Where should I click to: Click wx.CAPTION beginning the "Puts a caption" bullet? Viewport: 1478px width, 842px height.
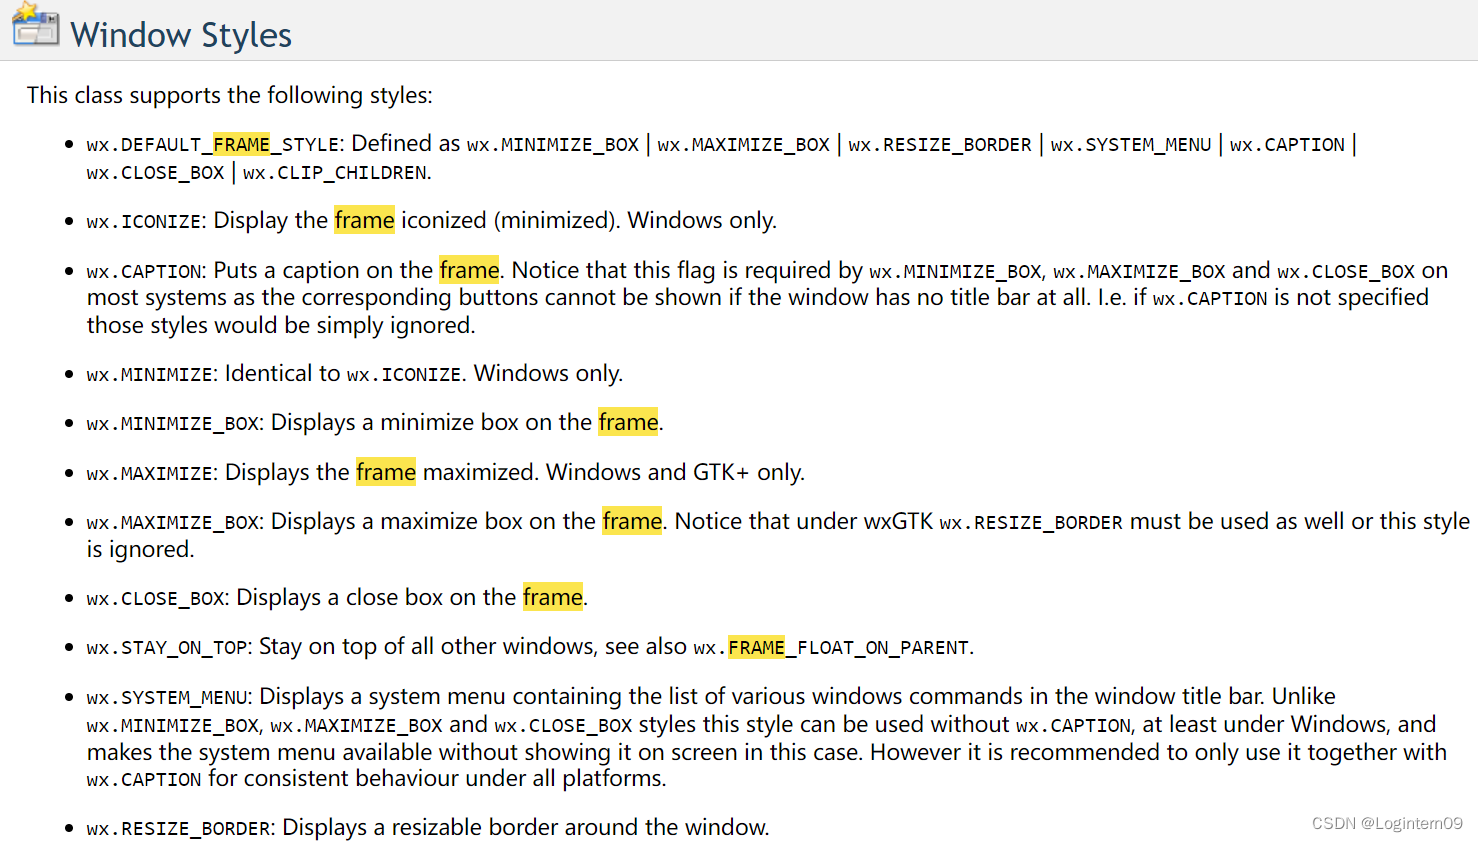(144, 272)
